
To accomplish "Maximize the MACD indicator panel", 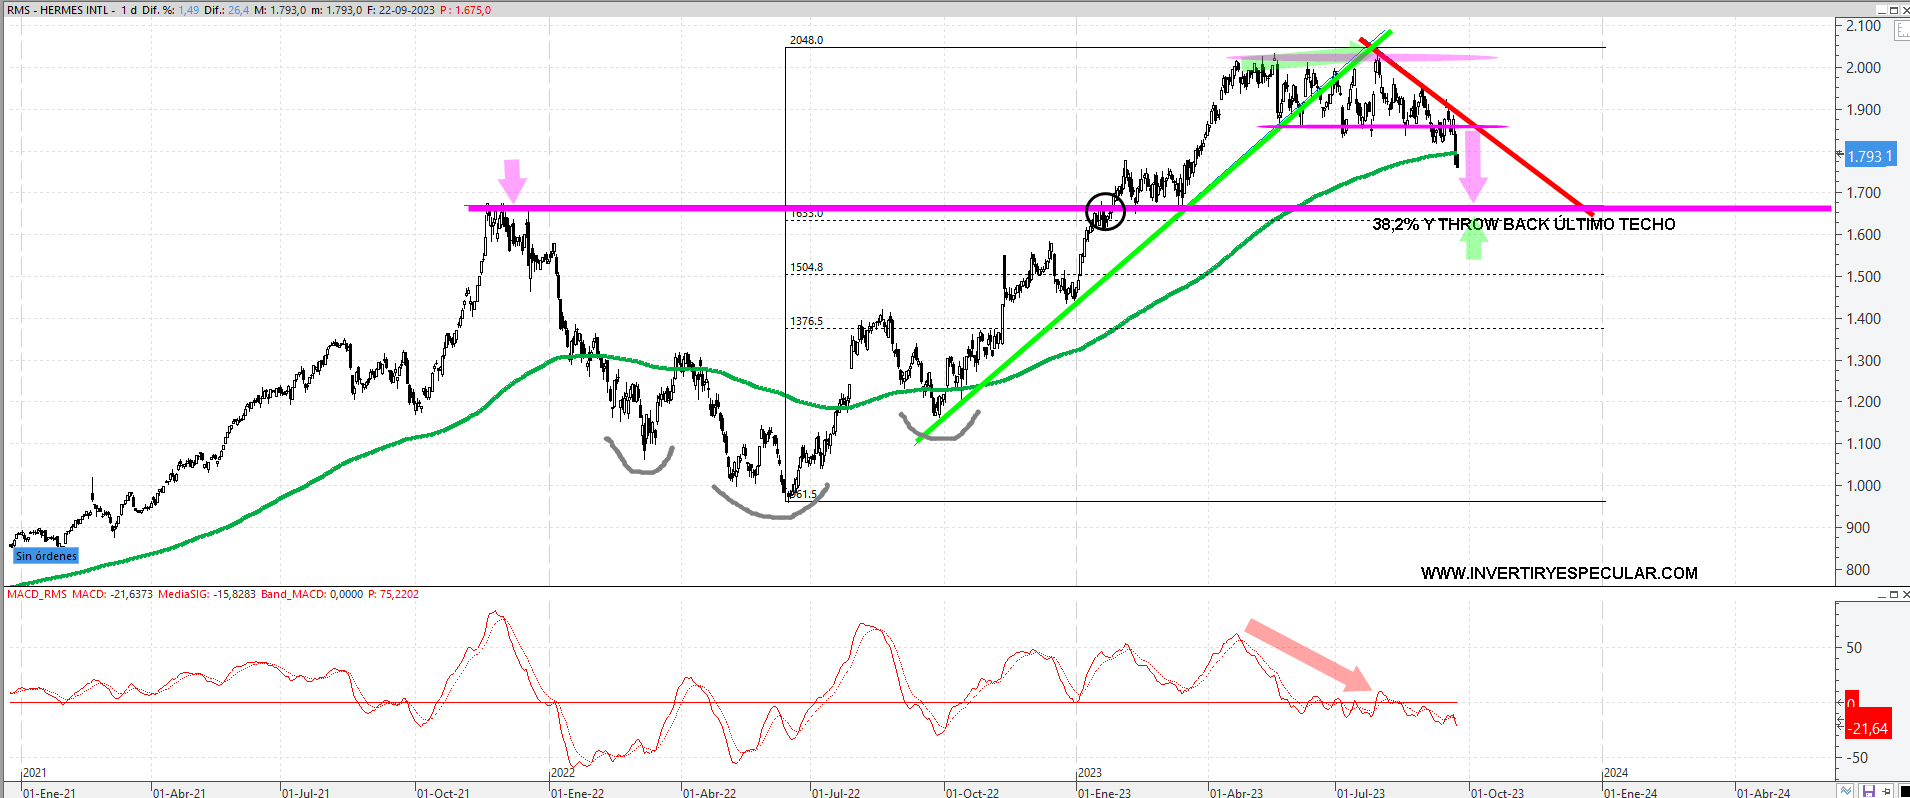I will point(1893,594).
